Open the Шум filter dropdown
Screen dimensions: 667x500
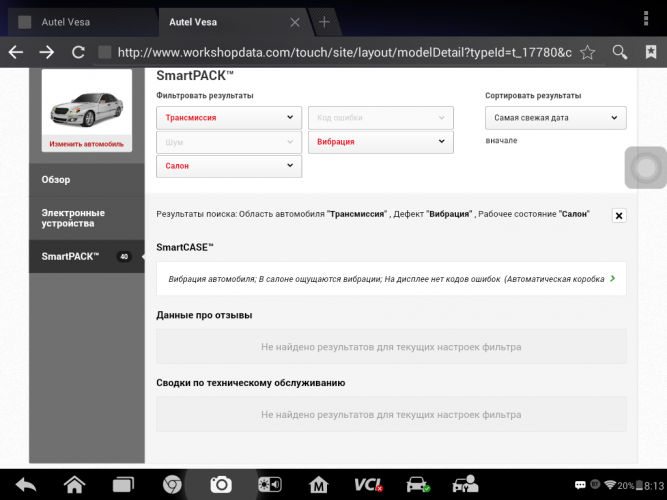[x=229, y=142]
